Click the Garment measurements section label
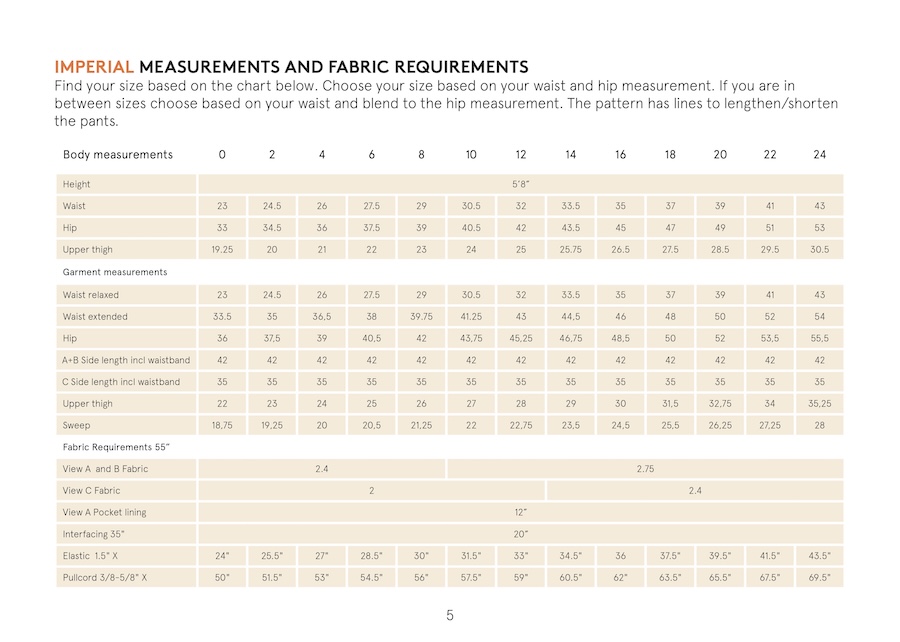This screenshot has height=642, width=900. point(115,272)
